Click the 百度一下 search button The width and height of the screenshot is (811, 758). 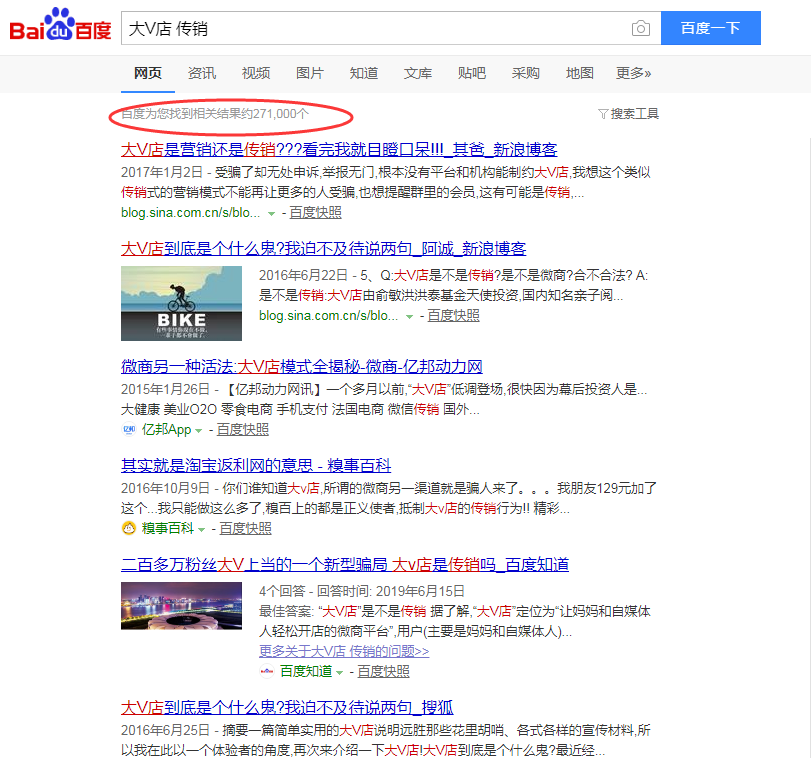pos(711,28)
